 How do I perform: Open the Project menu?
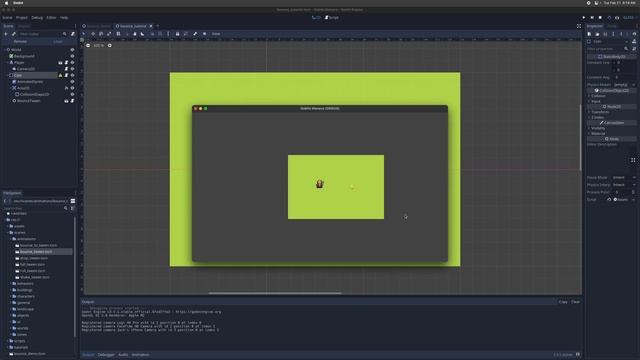click(22, 18)
